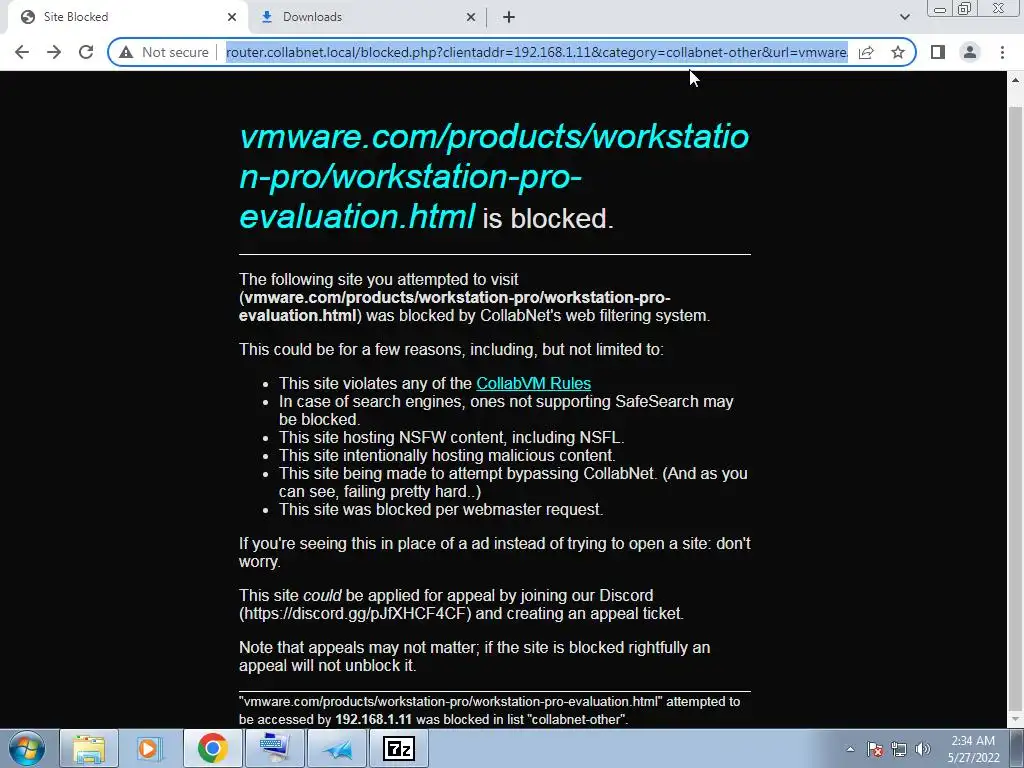Open the tab search dropdown arrow
The width and height of the screenshot is (1024, 768).
point(904,17)
